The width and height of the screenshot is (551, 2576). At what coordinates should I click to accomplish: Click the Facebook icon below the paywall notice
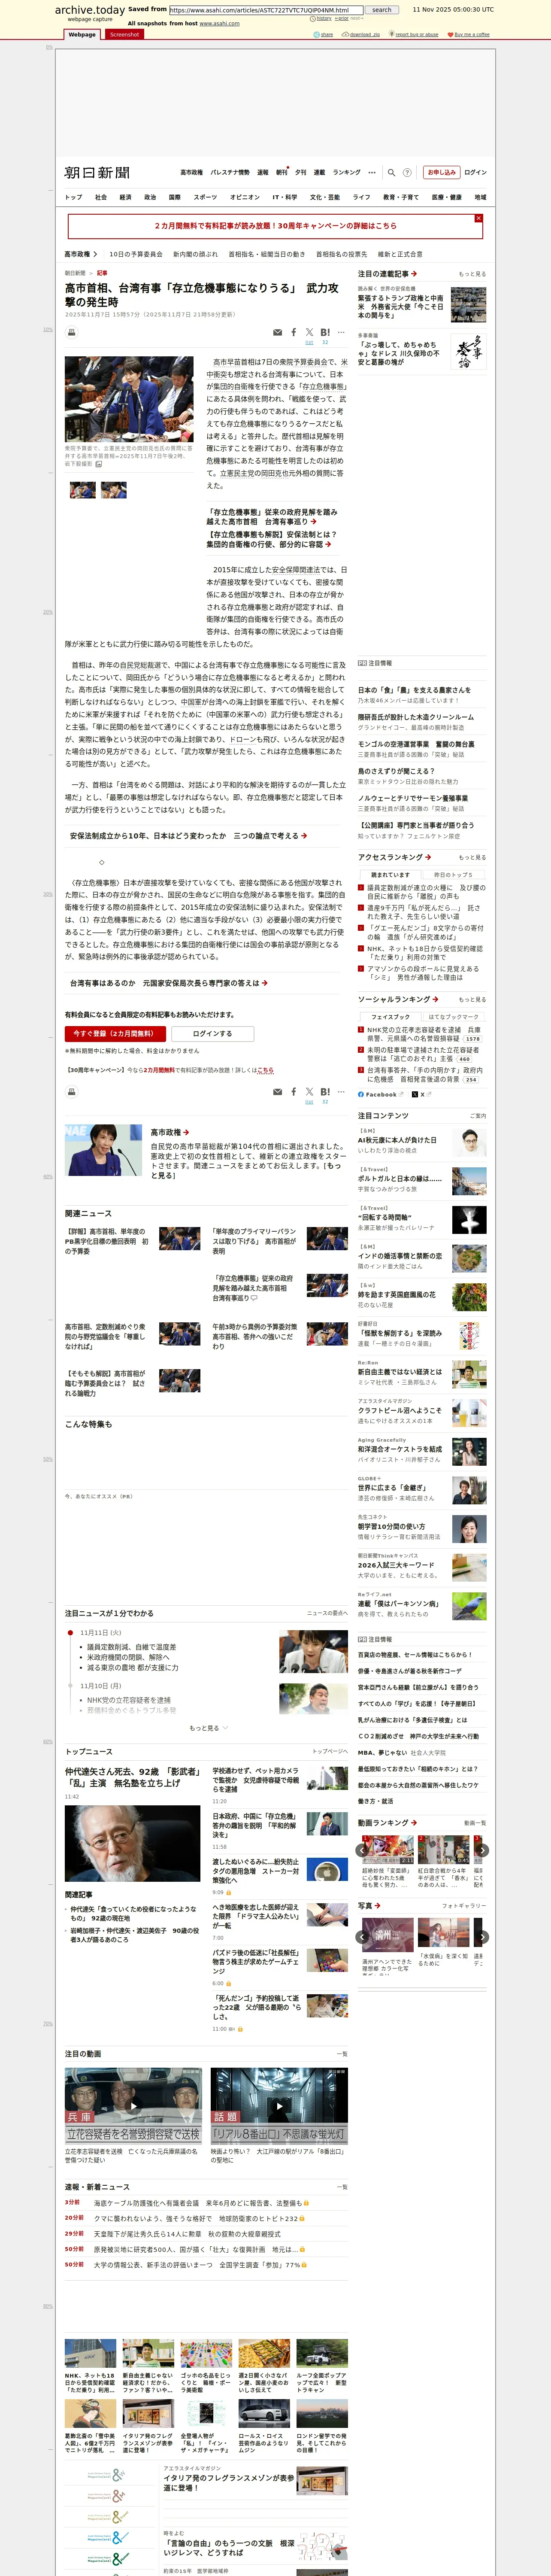[293, 1092]
